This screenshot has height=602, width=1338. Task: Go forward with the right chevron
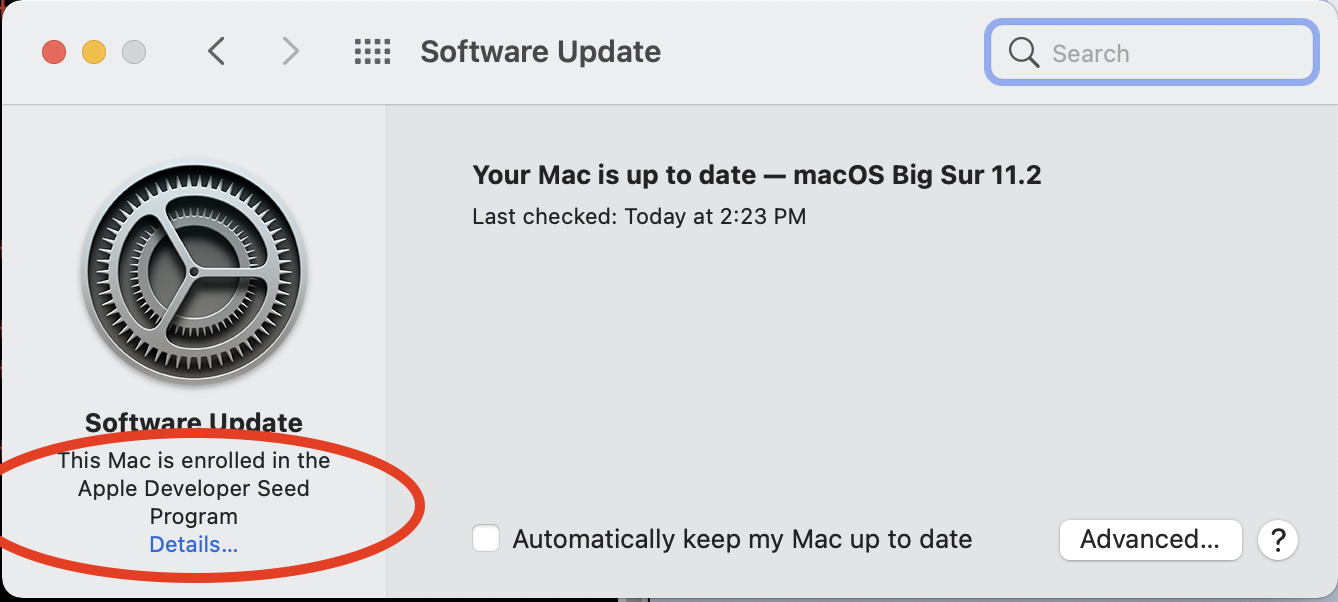[x=290, y=51]
